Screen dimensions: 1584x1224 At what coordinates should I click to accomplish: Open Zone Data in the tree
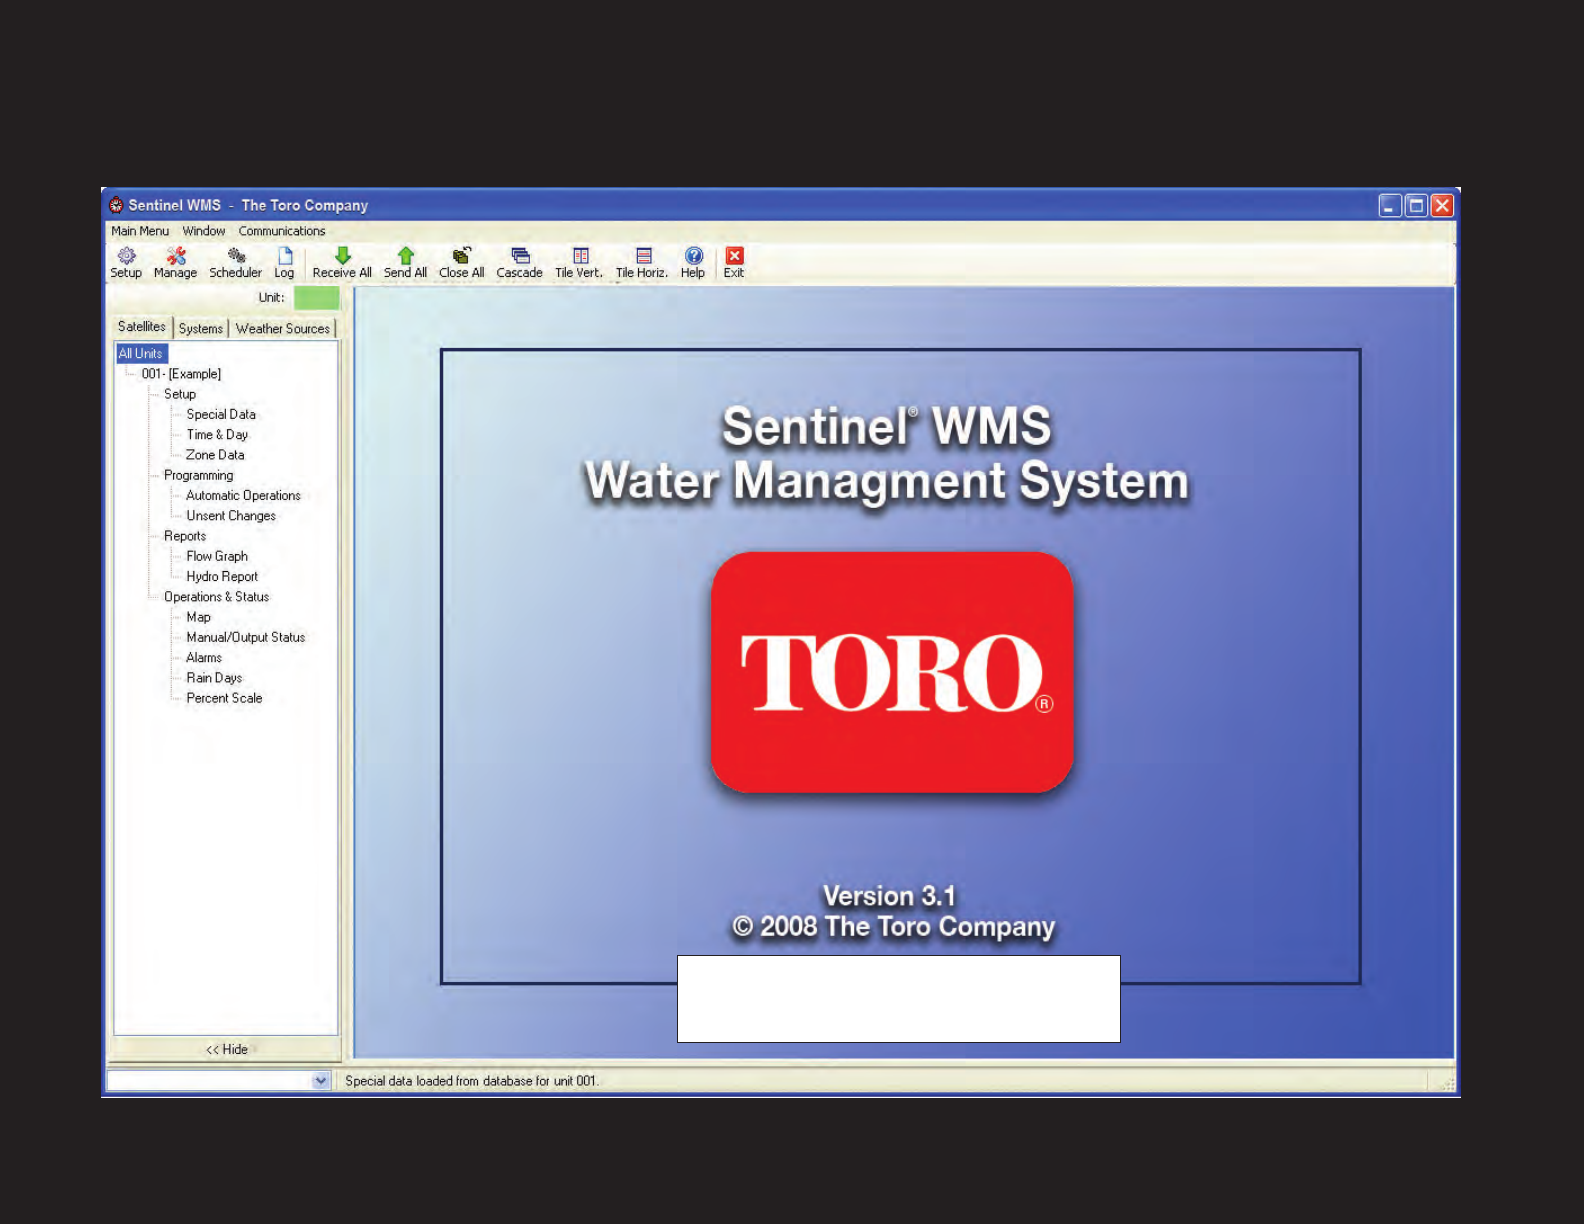[x=215, y=455]
